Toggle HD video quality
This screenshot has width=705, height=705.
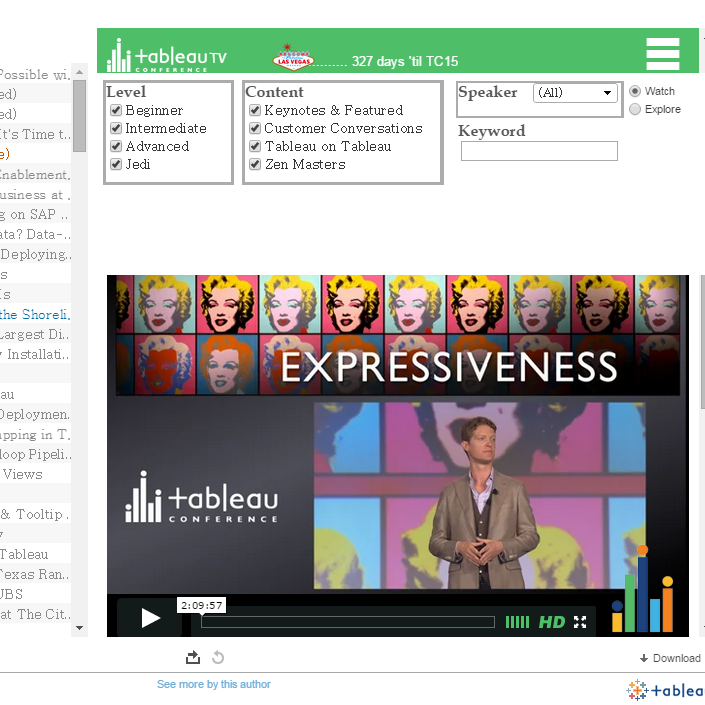(552, 622)
